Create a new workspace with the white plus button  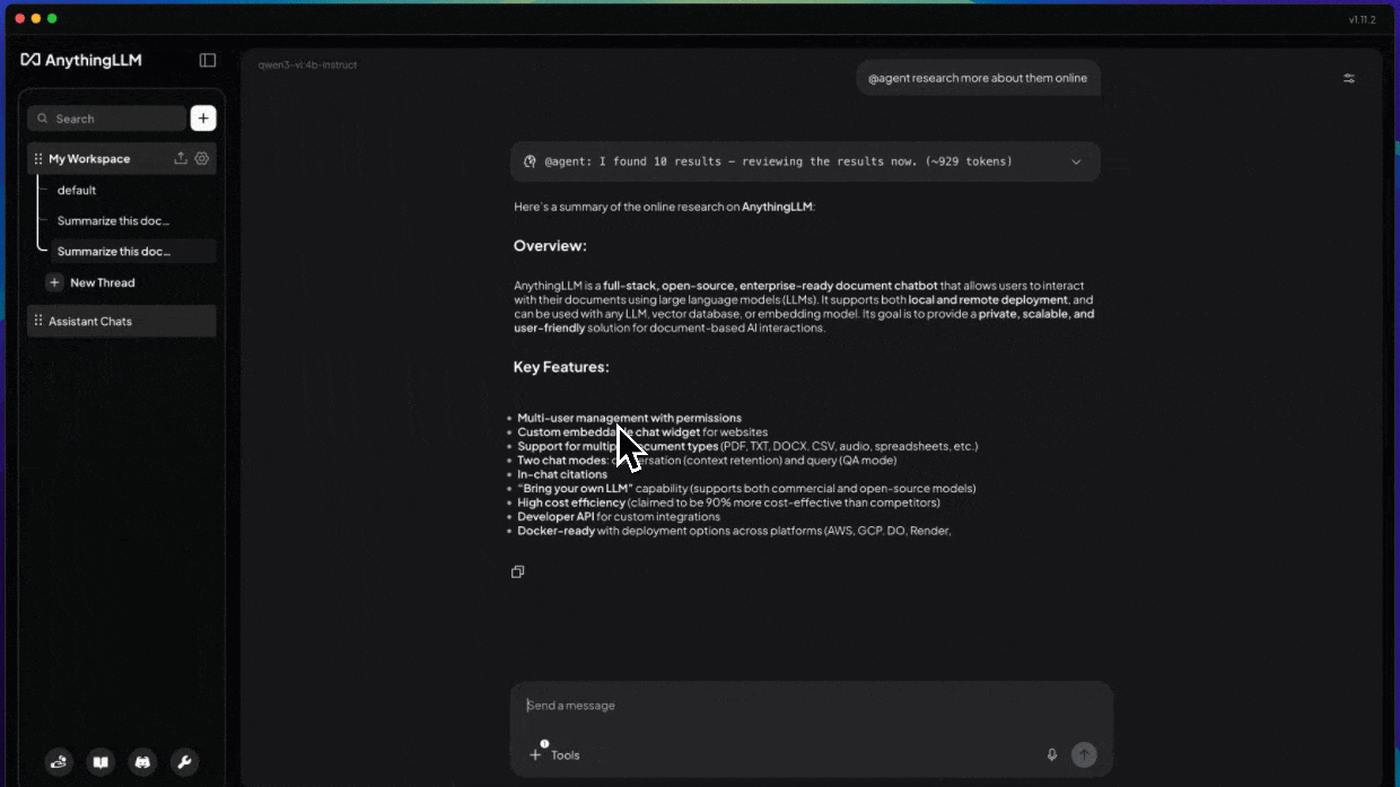click(x=203, y=118)
